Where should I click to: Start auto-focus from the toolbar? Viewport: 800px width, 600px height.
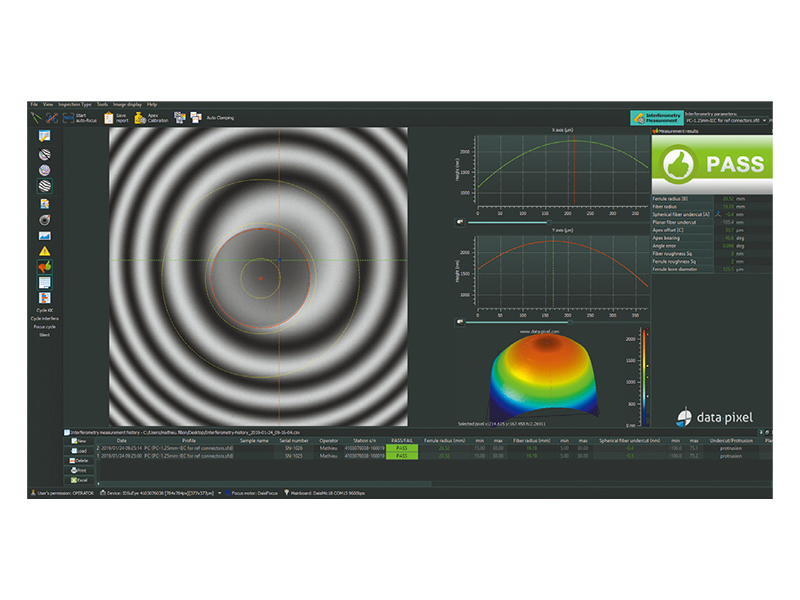[79, 118]
